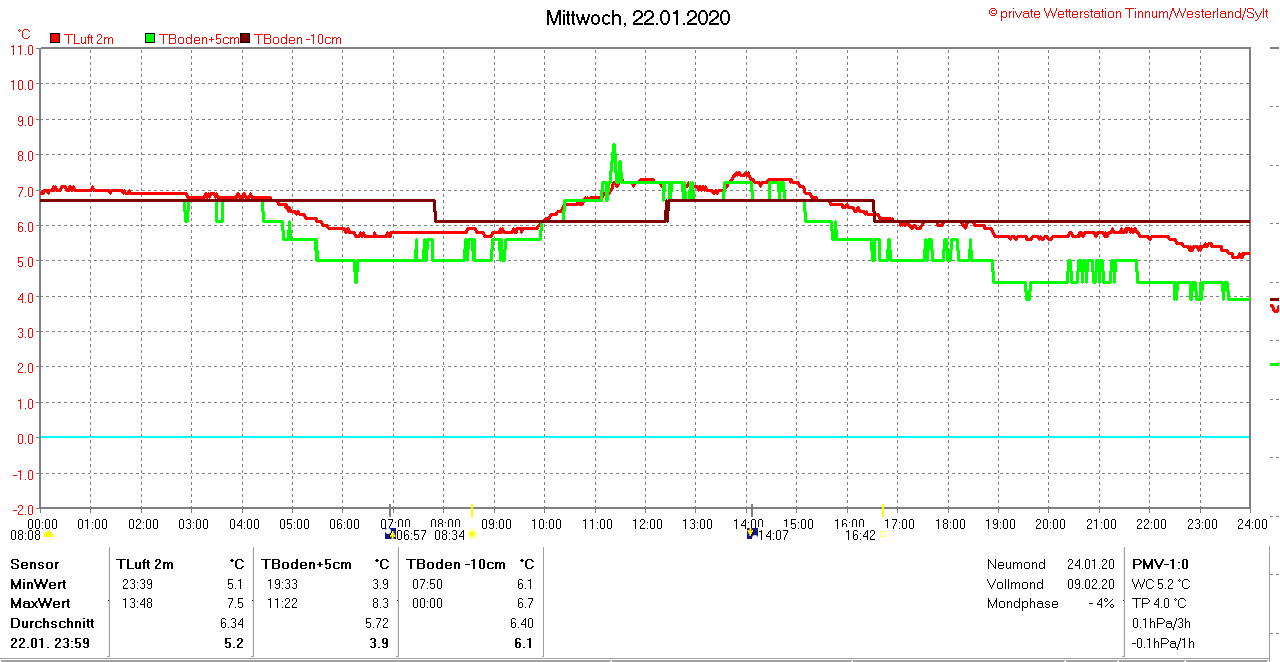The width and height of the screenshot is (1280, 662).
Task: Click the moon icon beside 06:57
Action: (390, 535)
